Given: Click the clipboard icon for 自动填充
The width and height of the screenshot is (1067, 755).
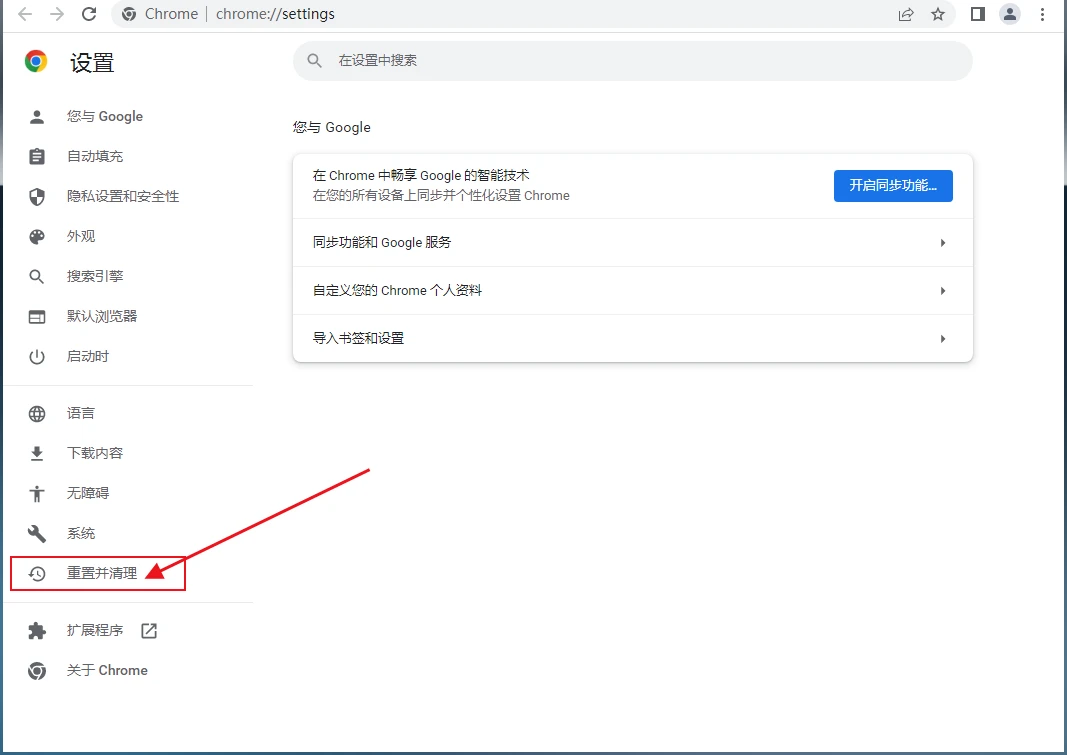Looking at the screenshot, I should [37, 156].
